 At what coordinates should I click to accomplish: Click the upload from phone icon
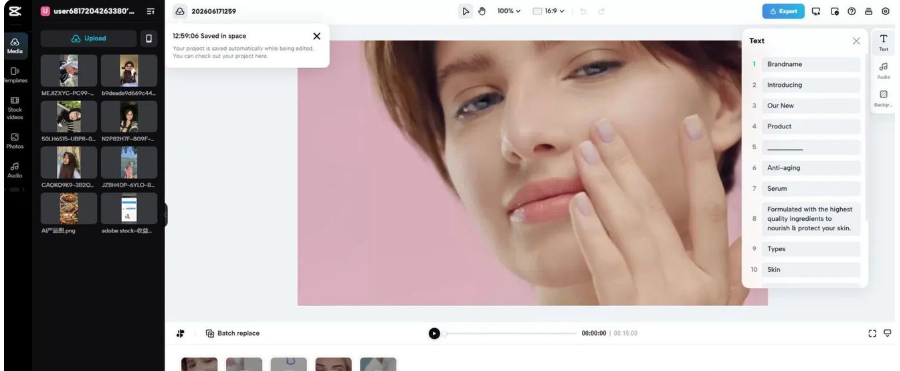(x=149, y=38)
